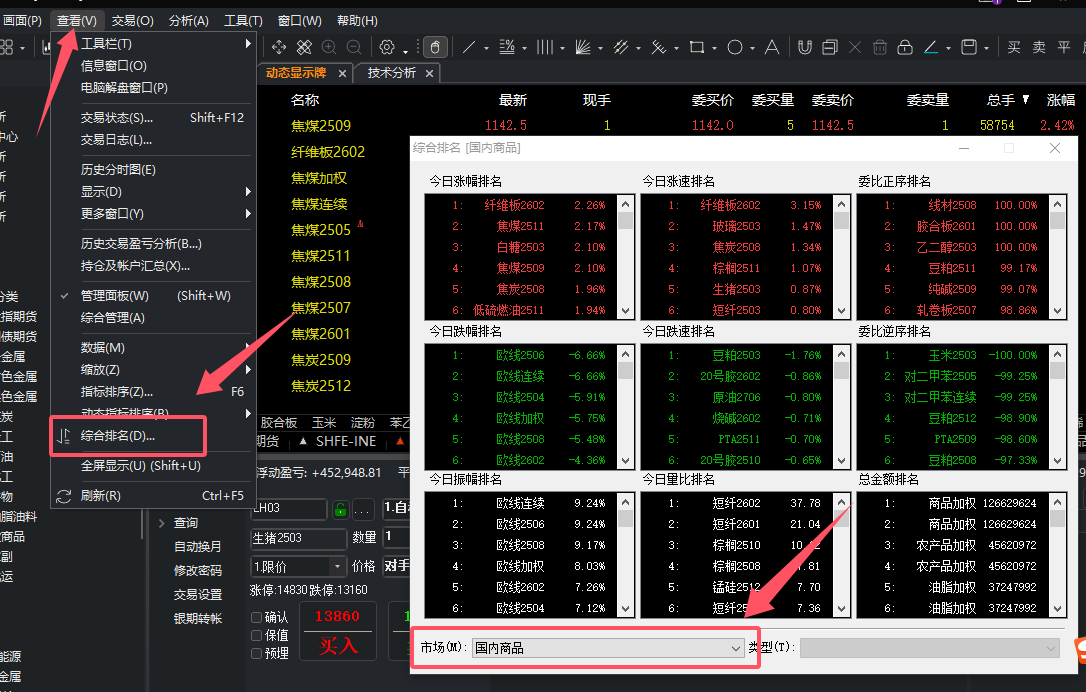
Task: Click the ... button beside the unlock icon
Action: point(364,510)
